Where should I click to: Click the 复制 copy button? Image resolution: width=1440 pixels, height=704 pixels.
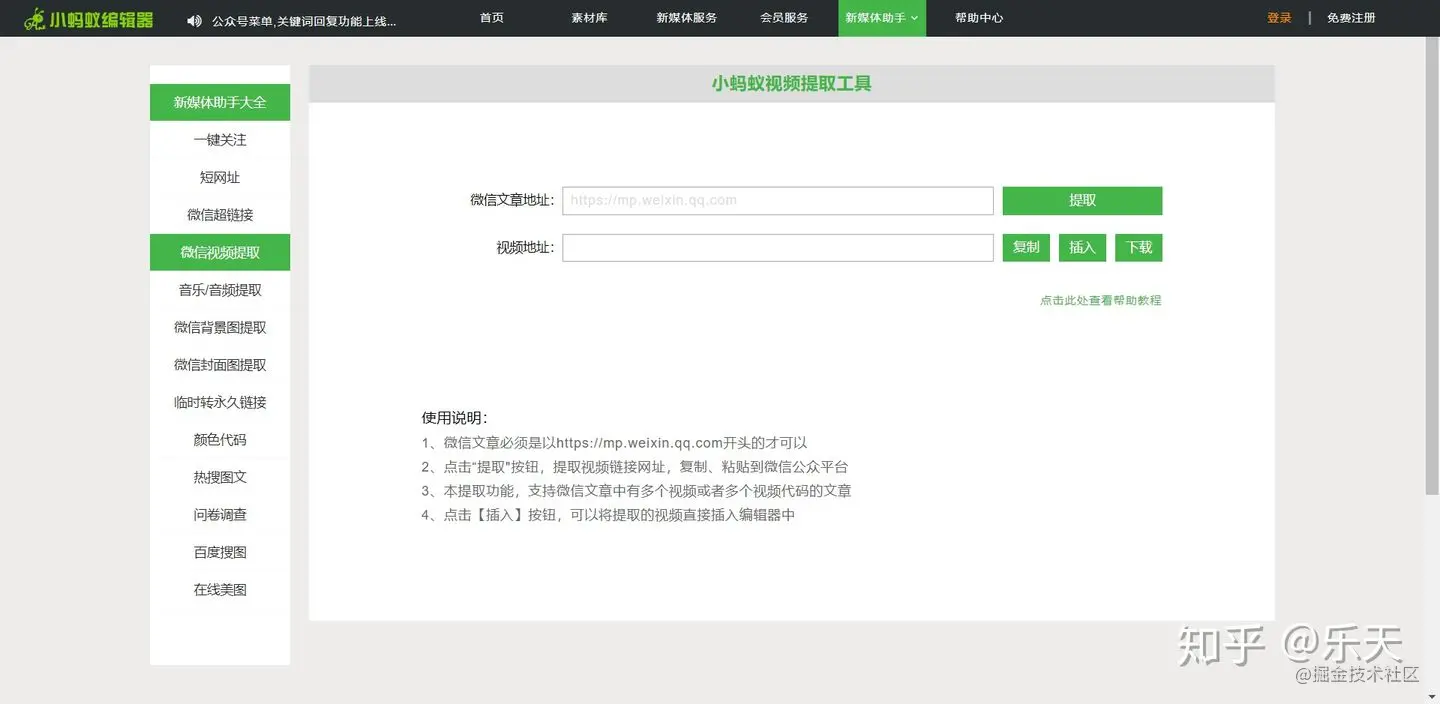[x=1025, y=247]
